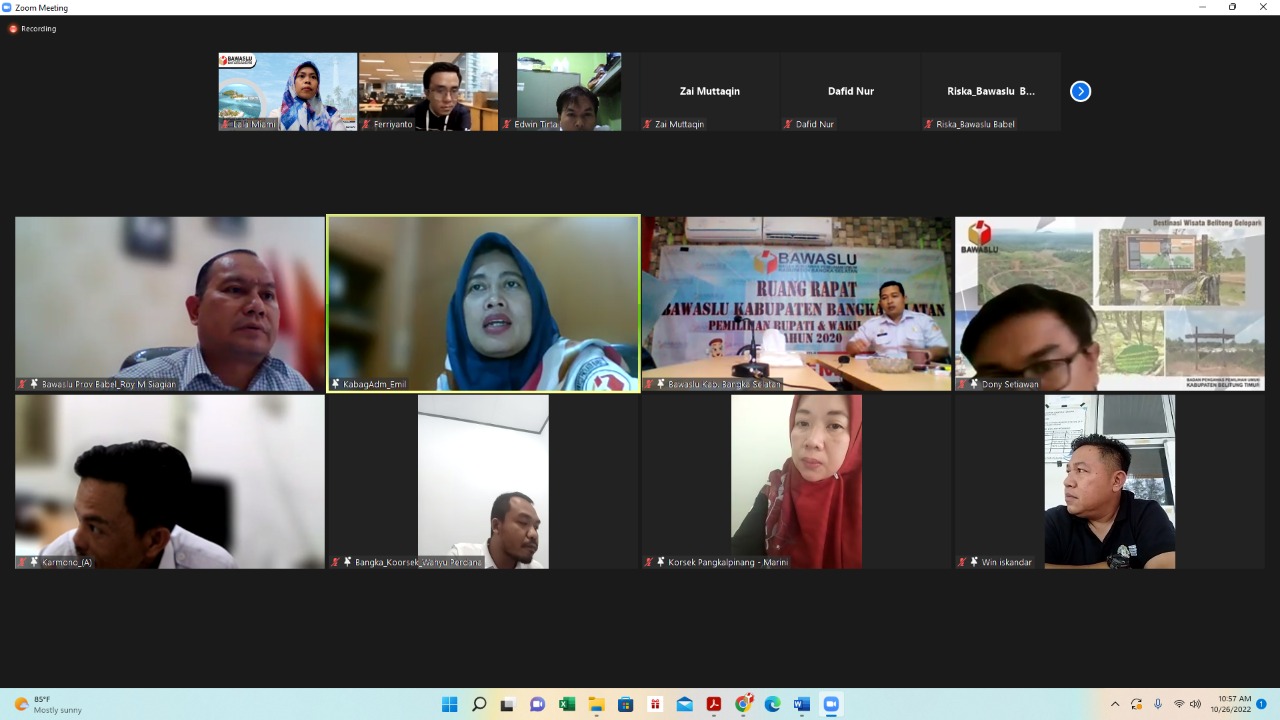Expand hidden system tray icons chevron

1115,704
